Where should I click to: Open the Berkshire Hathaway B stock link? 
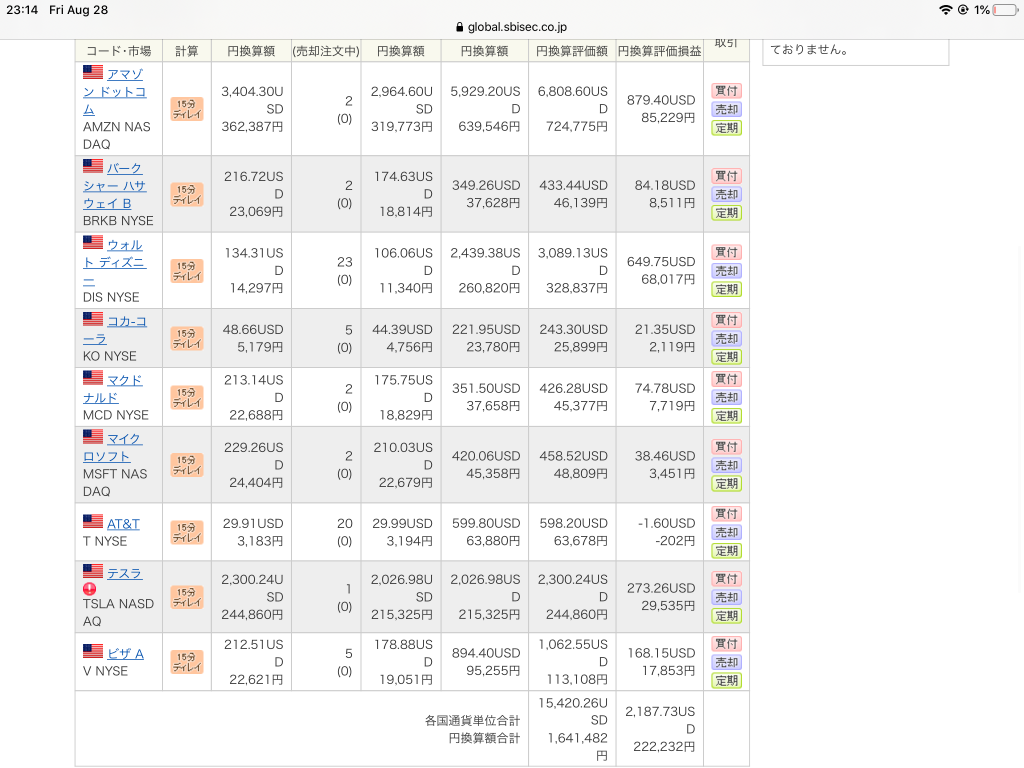tap(115, 185)
